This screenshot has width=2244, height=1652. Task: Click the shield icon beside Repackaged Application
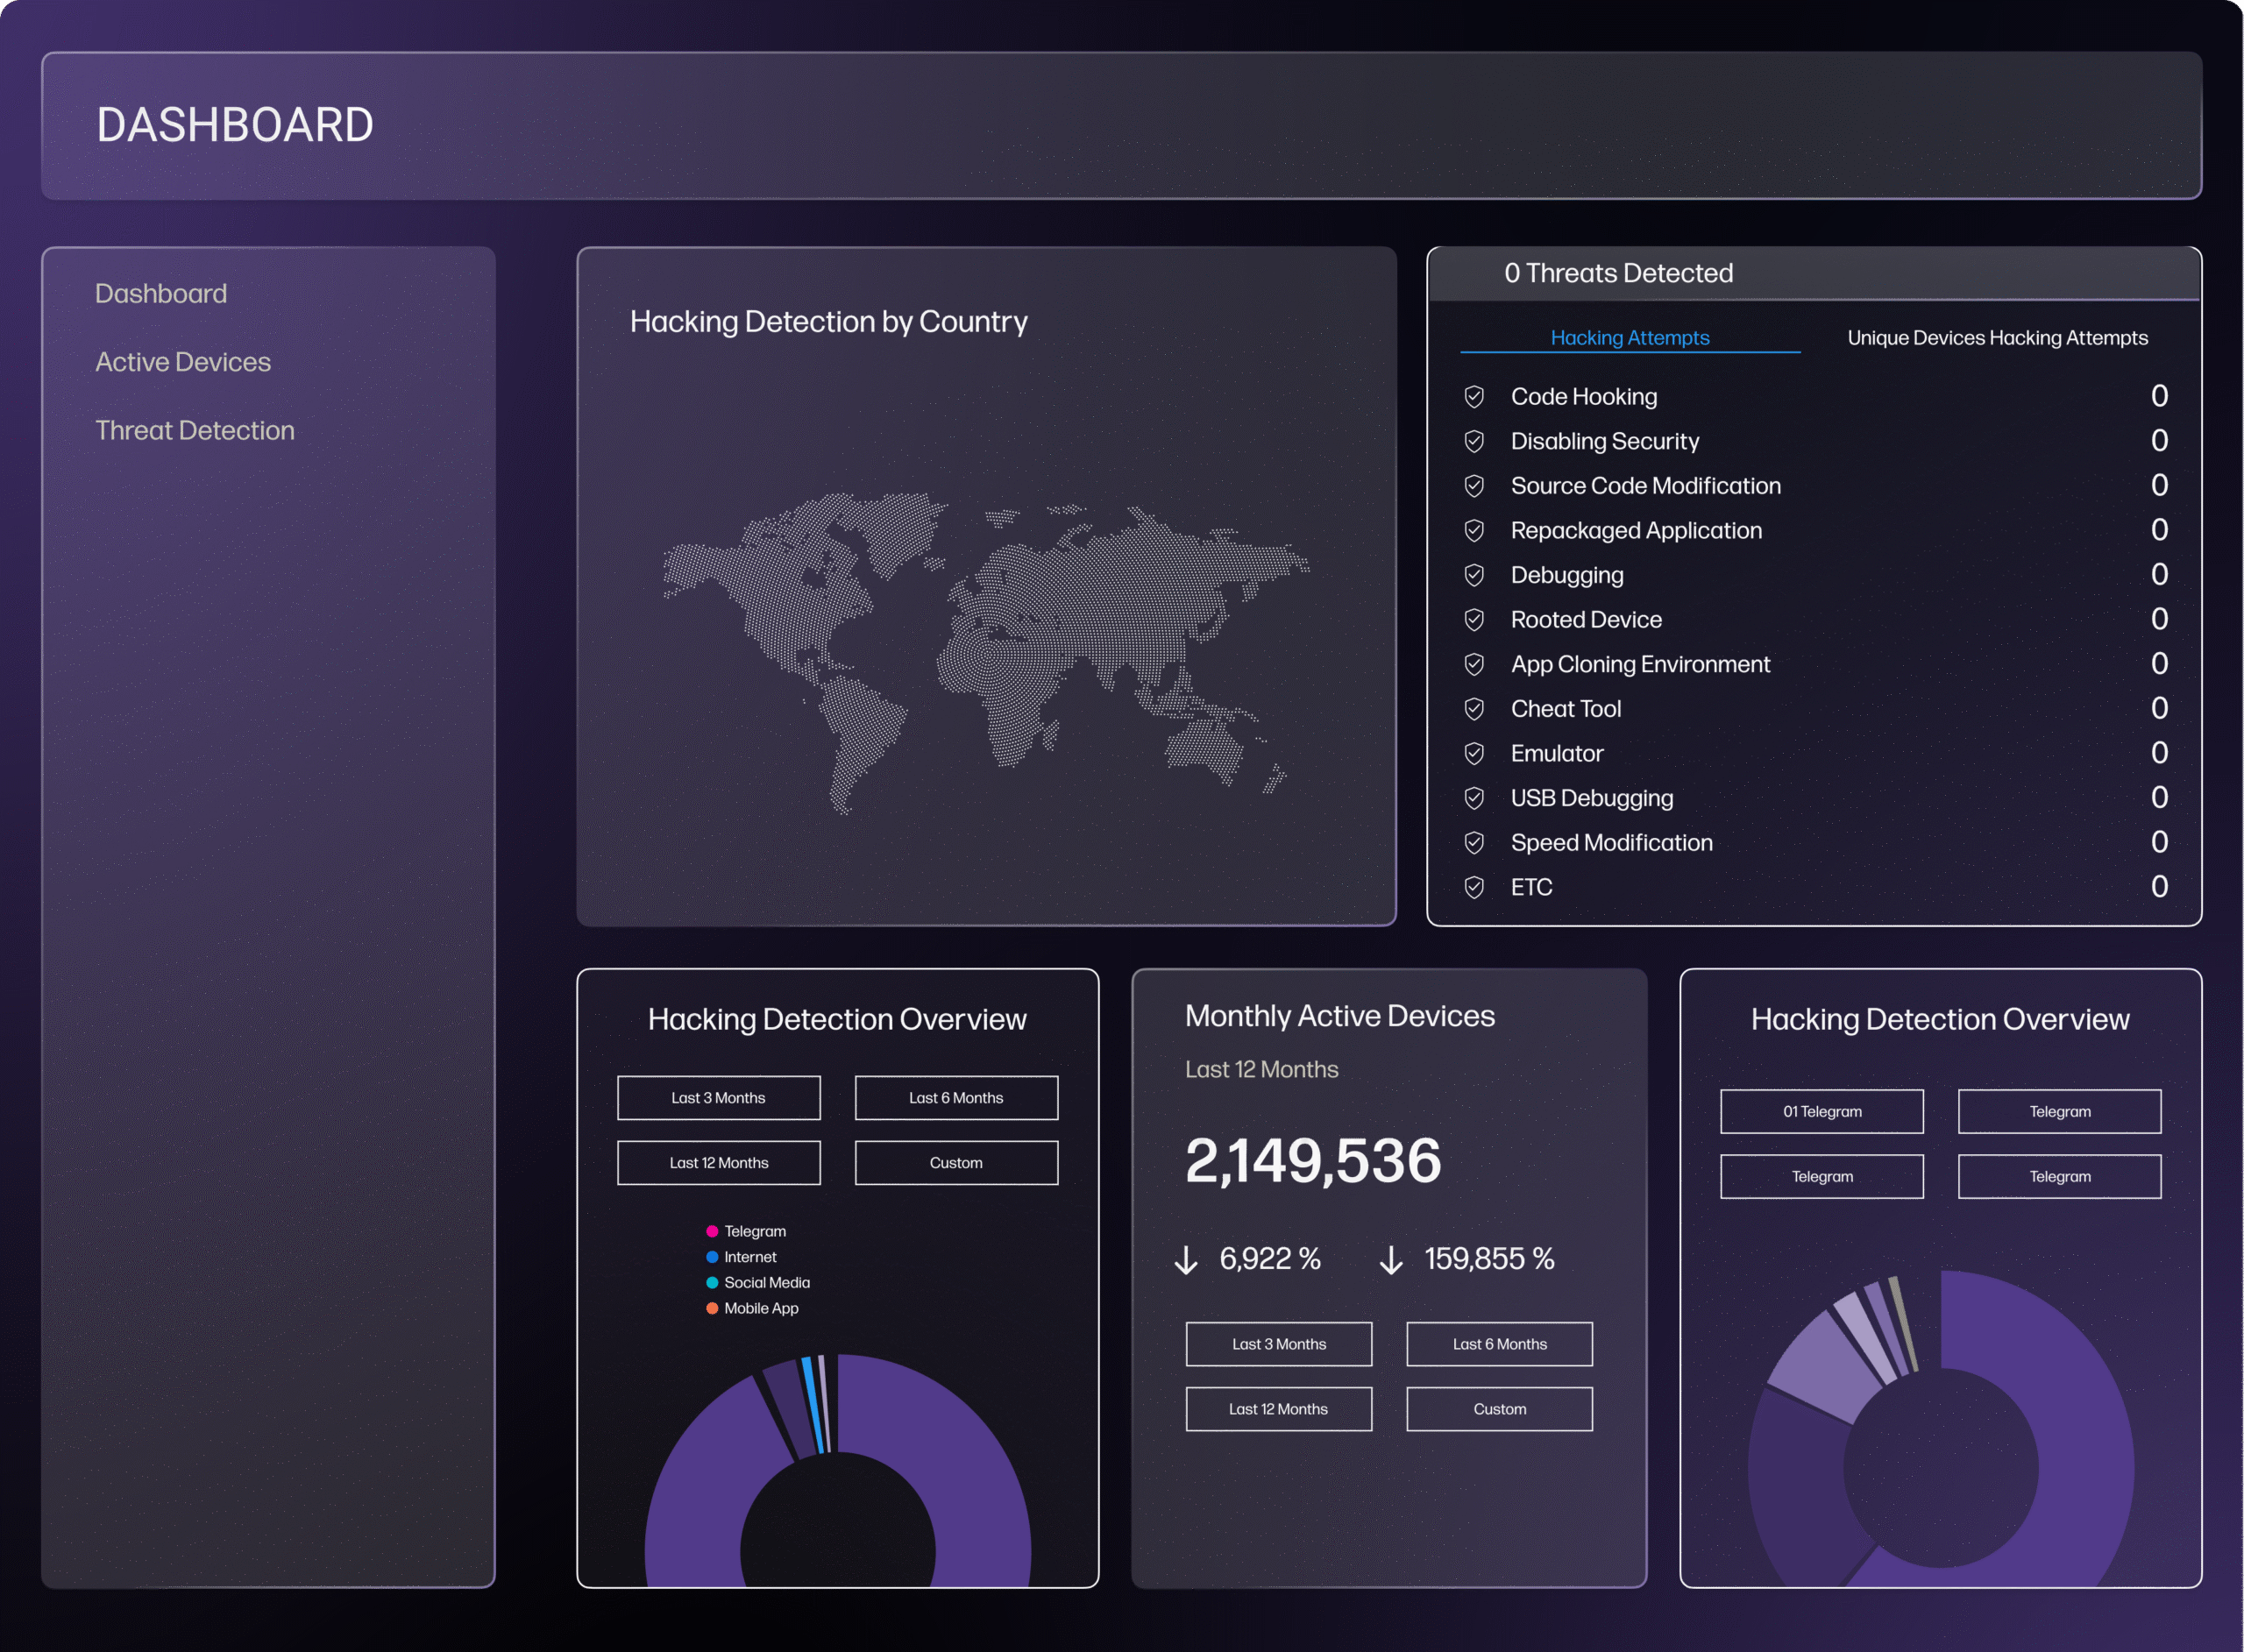[x=1474, y=531]
